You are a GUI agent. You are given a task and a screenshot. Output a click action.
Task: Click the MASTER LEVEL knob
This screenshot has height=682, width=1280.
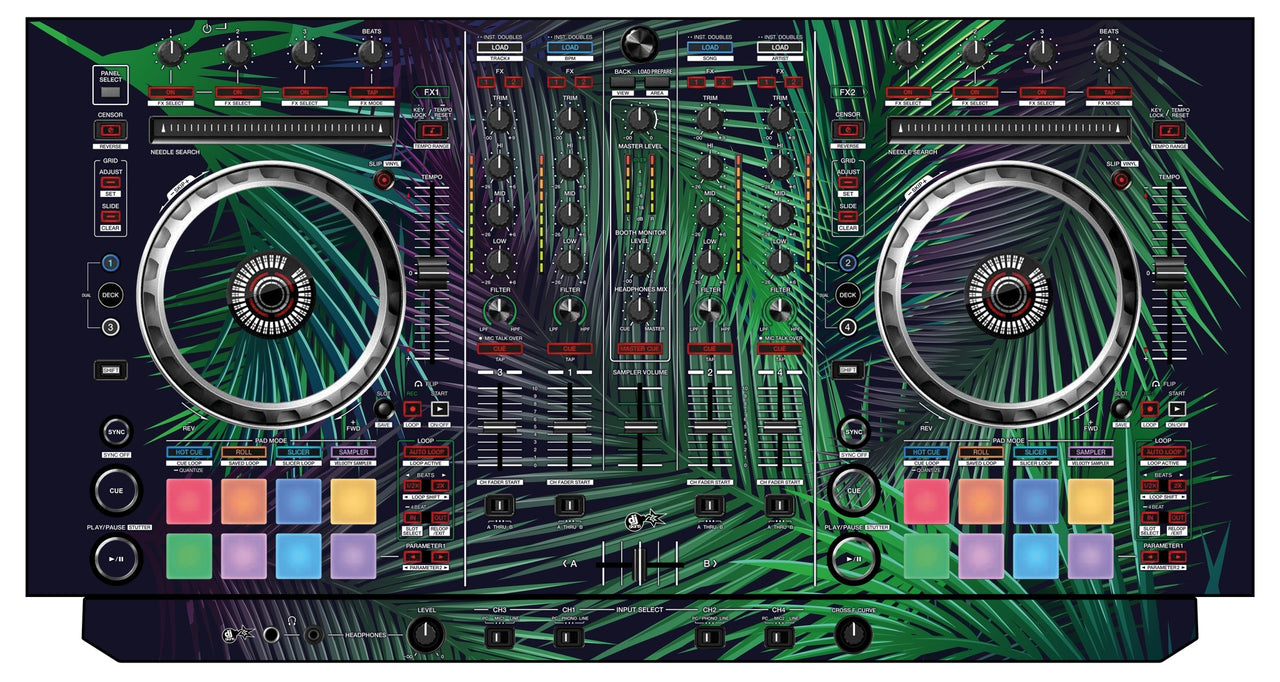(x=640, y=118)
